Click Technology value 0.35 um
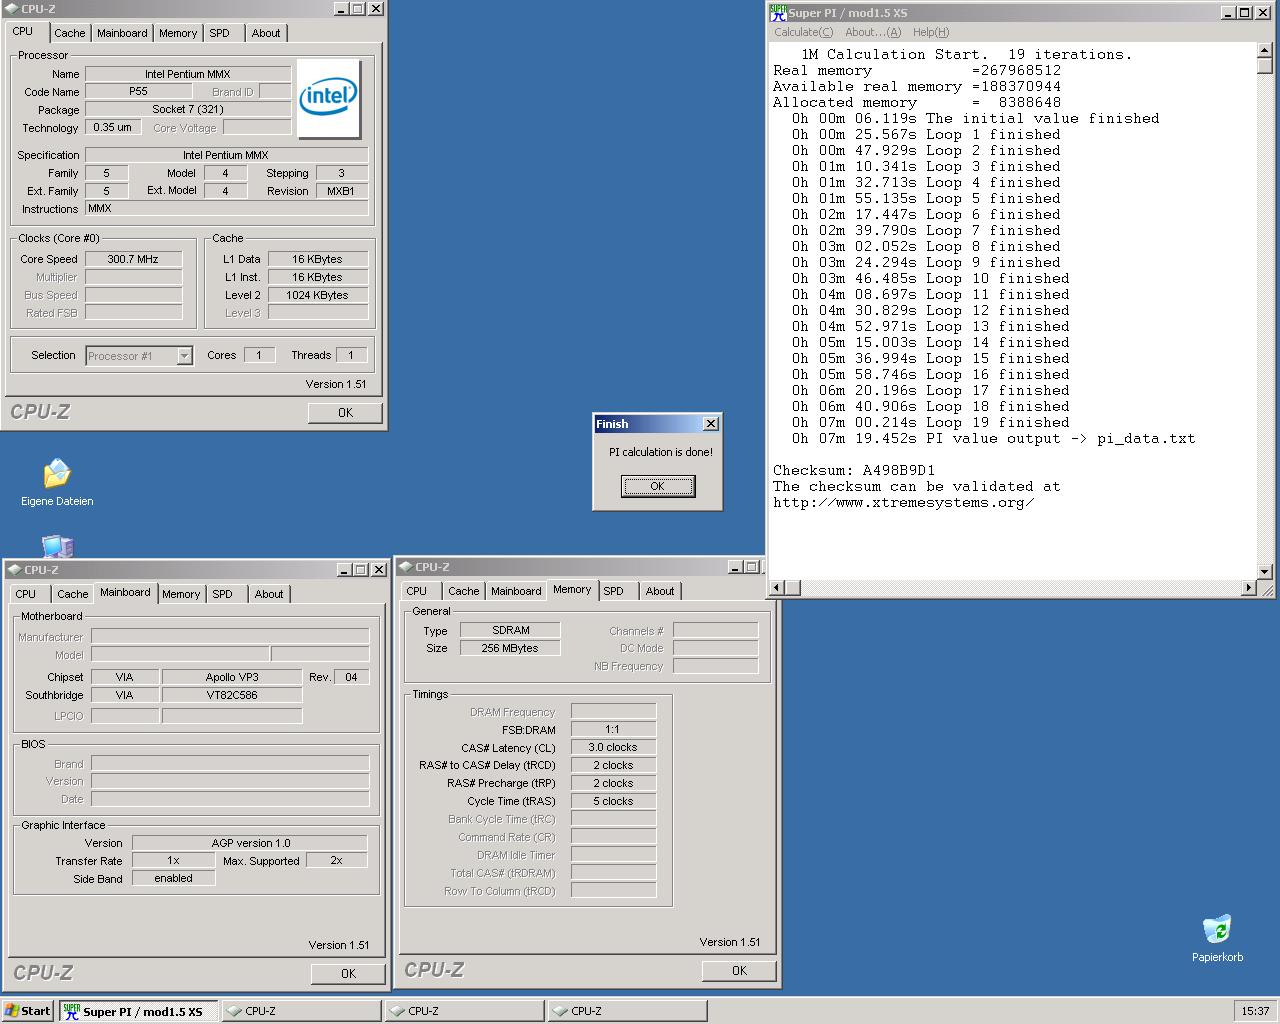The width and height of the screenshot is (1280, 1024). pos(113,127)
